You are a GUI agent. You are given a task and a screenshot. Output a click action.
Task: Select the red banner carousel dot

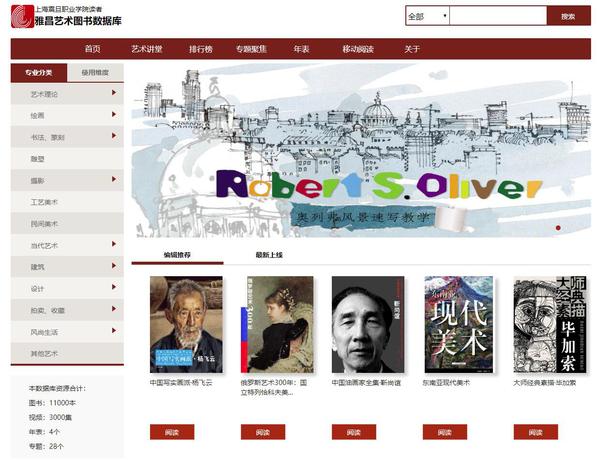558,228
